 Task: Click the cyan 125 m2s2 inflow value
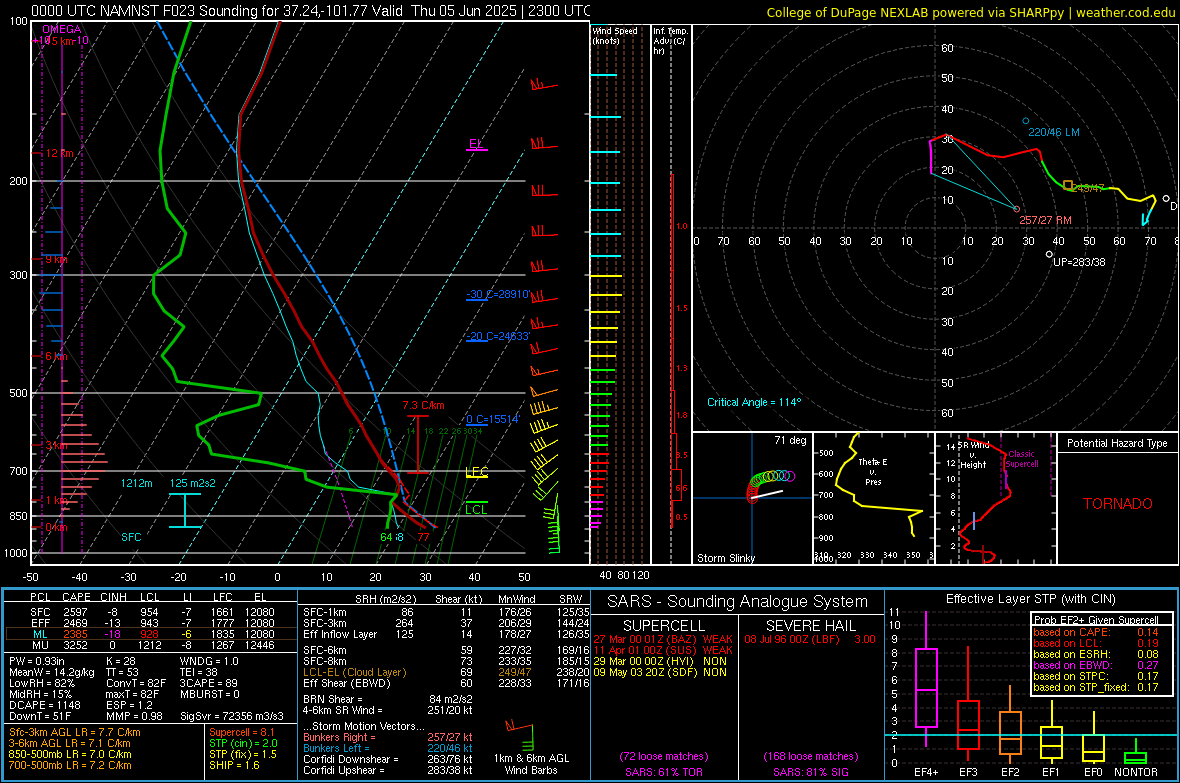point(193,483)
